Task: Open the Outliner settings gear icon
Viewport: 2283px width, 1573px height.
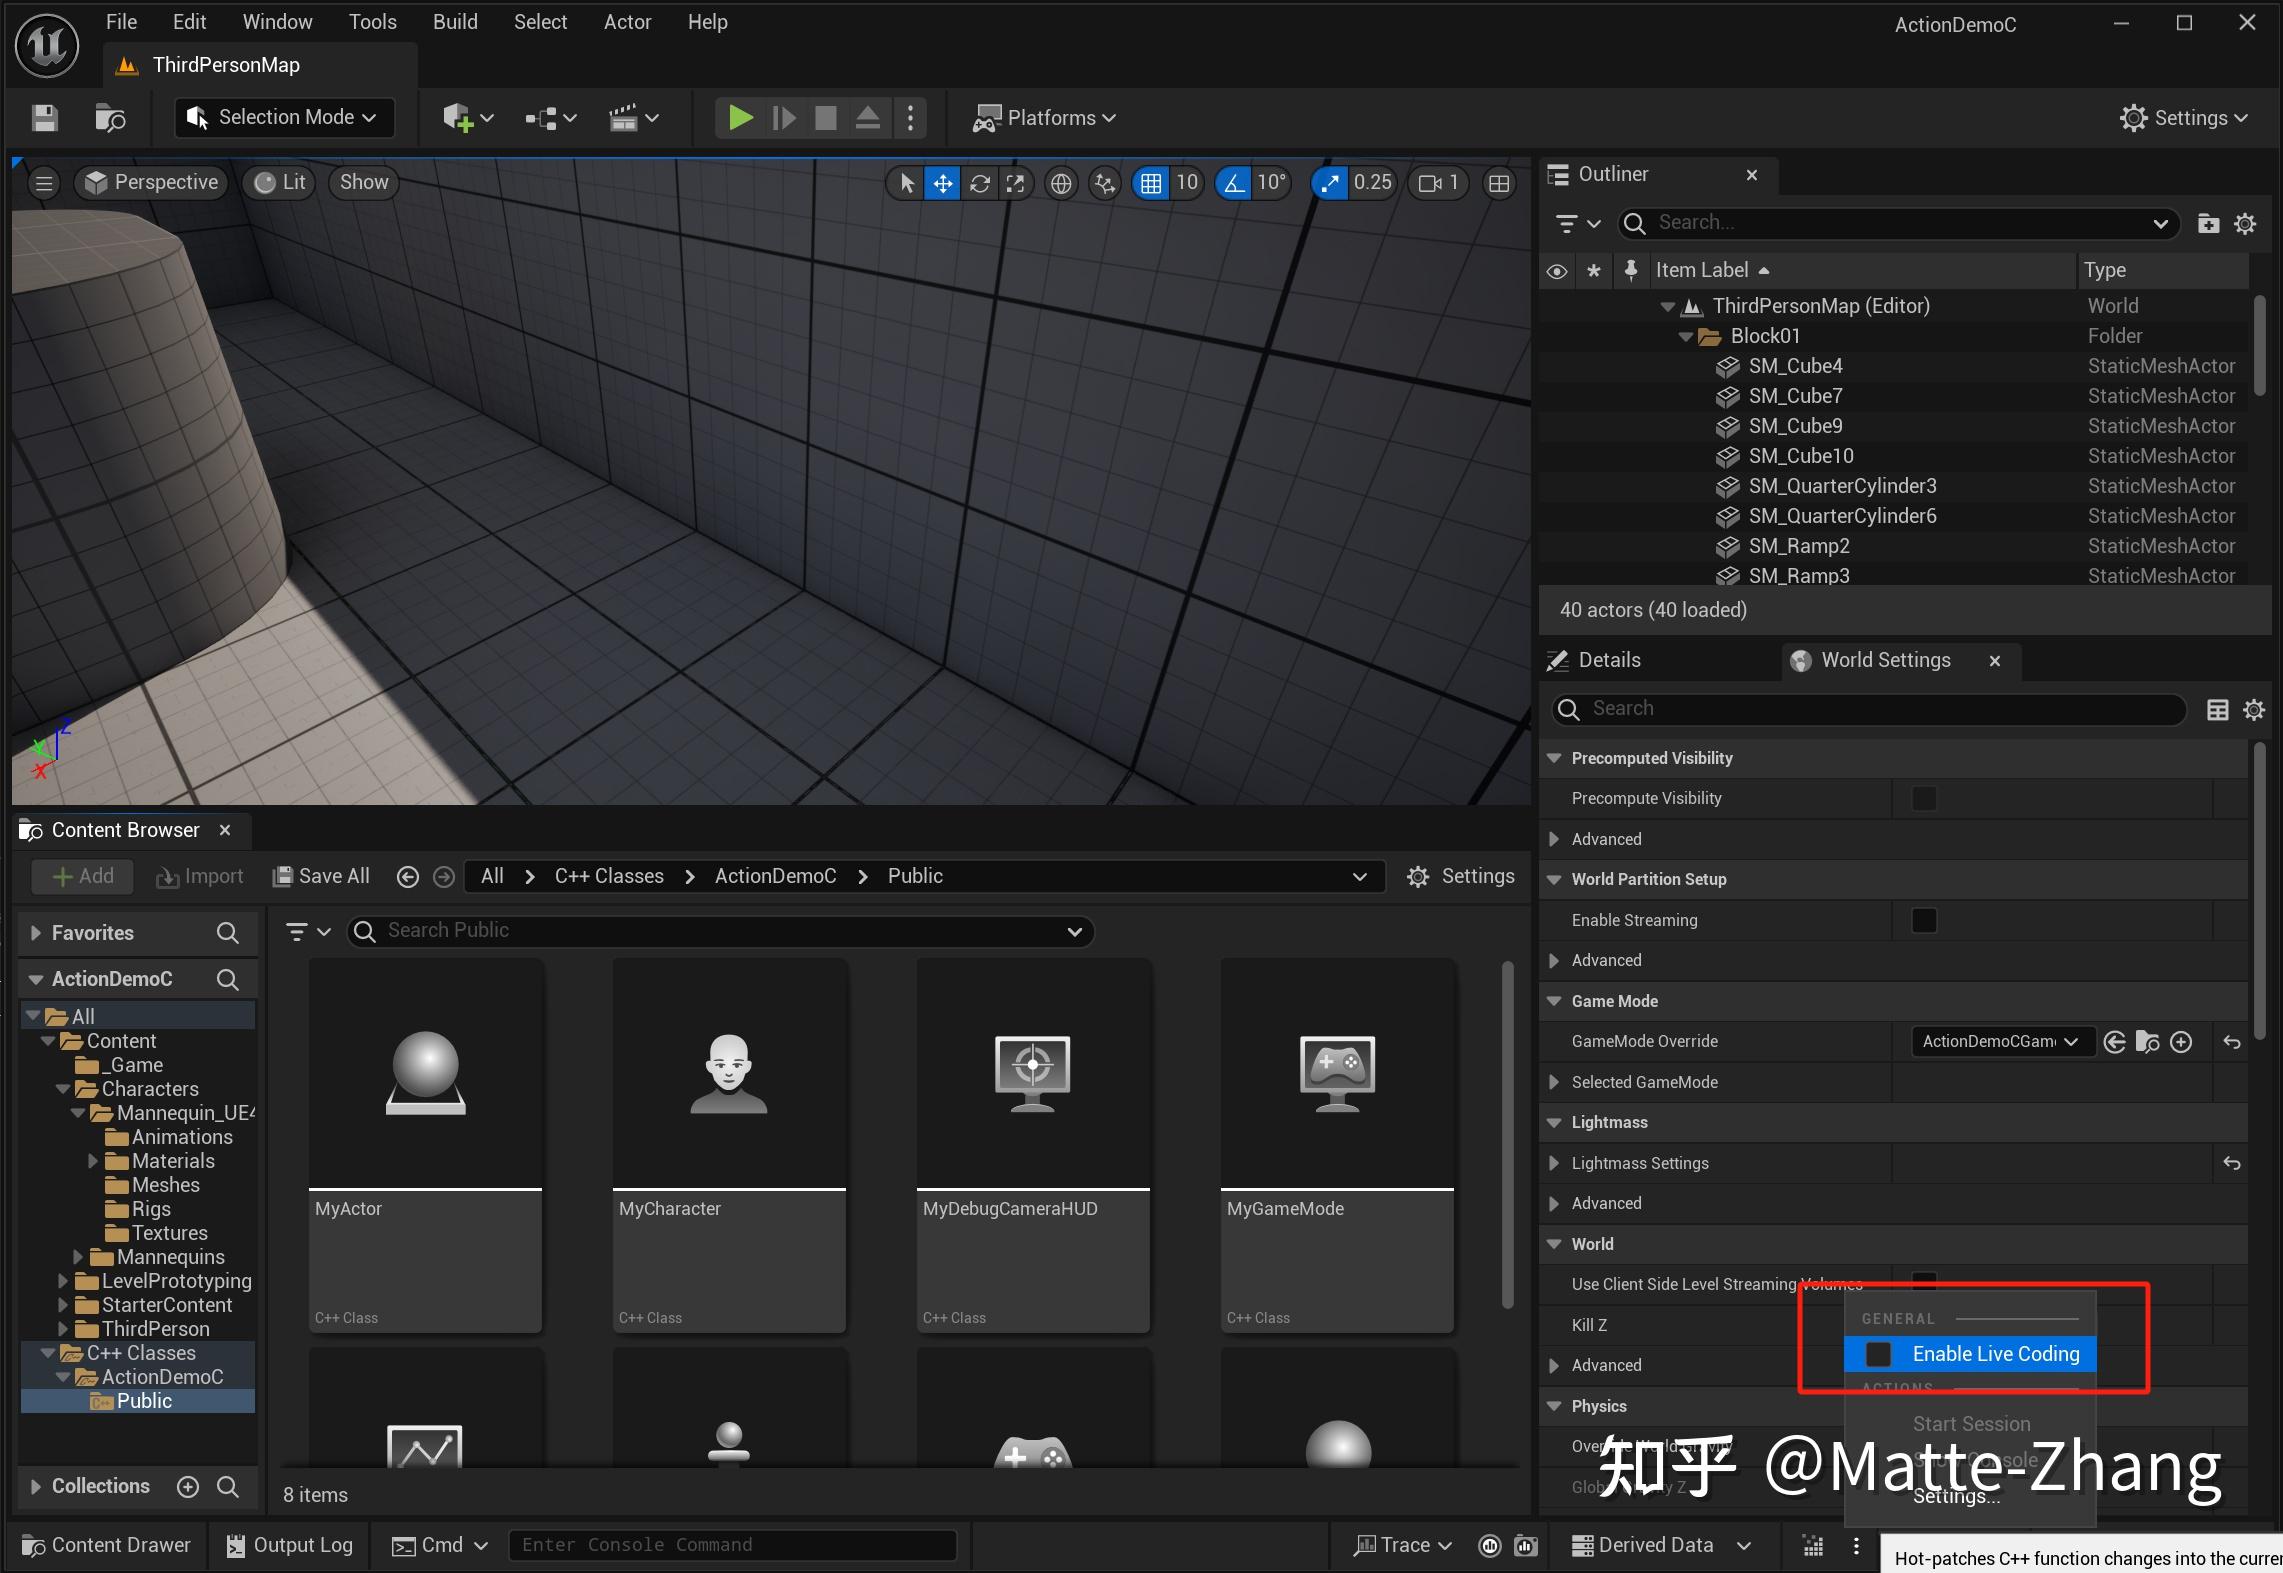Action: click(x=2245, y=224)
